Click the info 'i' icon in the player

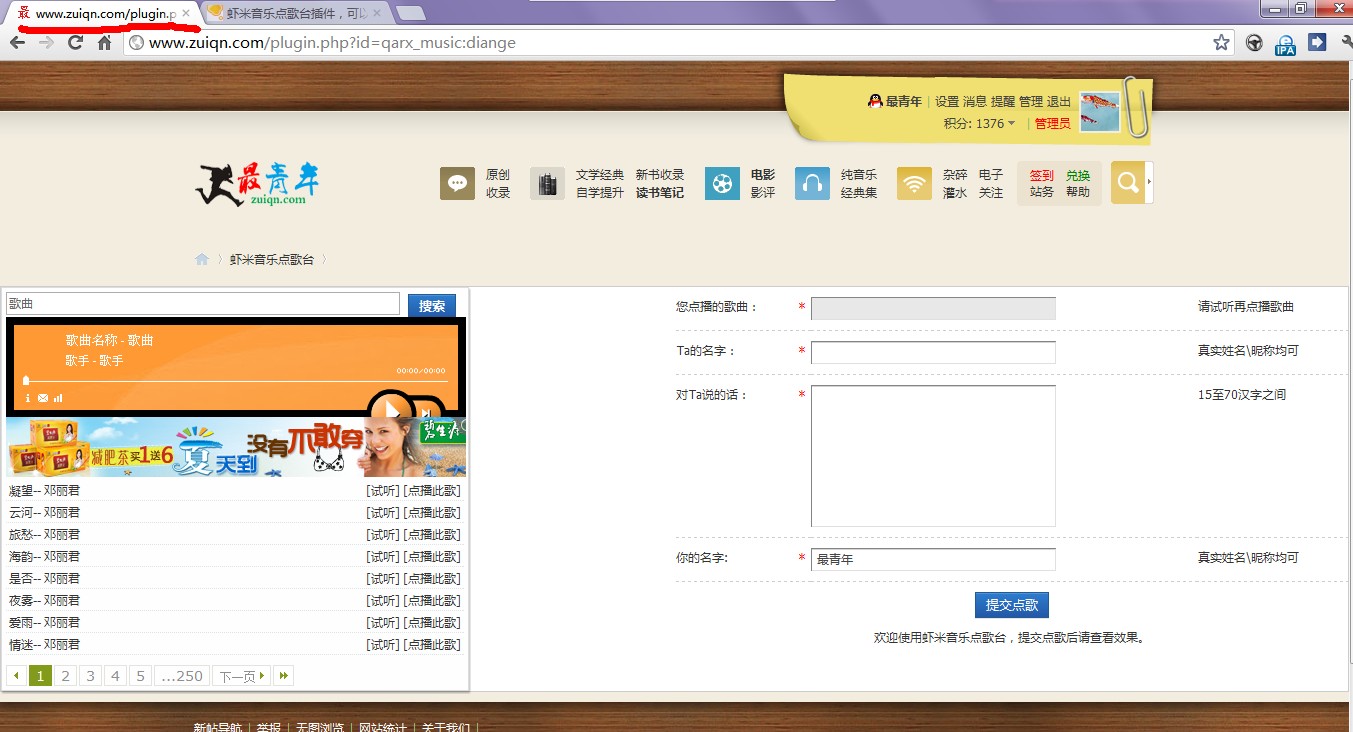click(27, 398)
